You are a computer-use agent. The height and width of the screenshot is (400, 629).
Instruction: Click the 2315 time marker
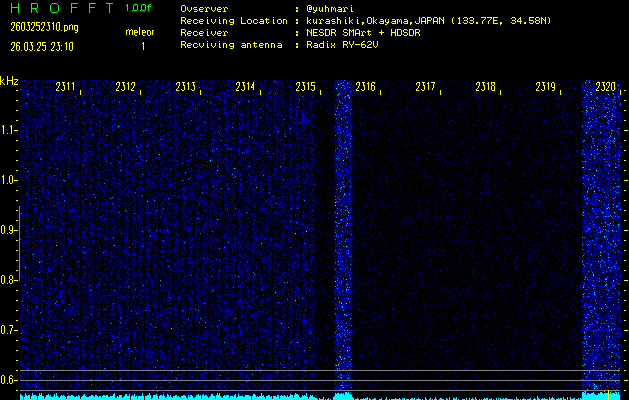[305, 88]
